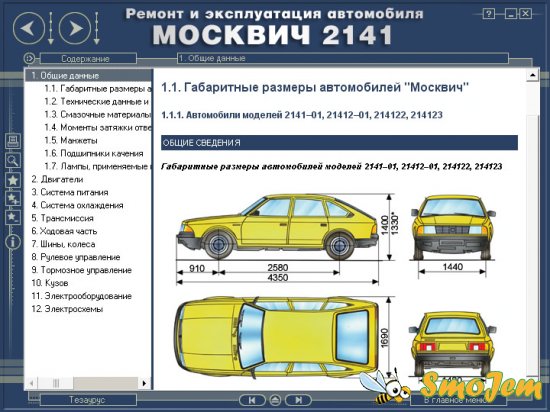Click the content pane scroll-up arrow
This screenshot has width=550, height=412.
click(x=533, y=75)
